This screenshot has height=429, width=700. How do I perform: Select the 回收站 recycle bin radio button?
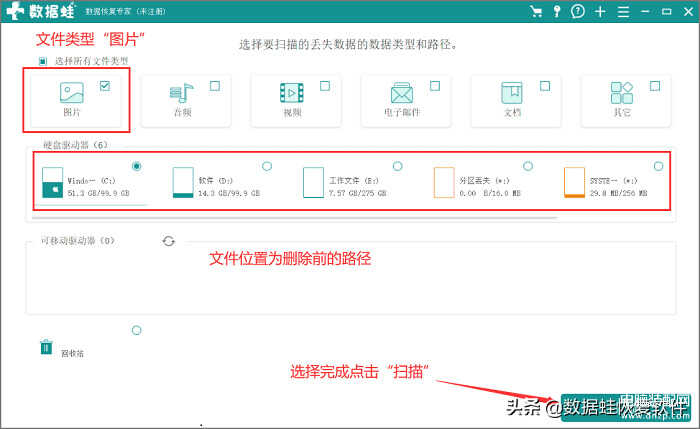(x=137, y=330)
